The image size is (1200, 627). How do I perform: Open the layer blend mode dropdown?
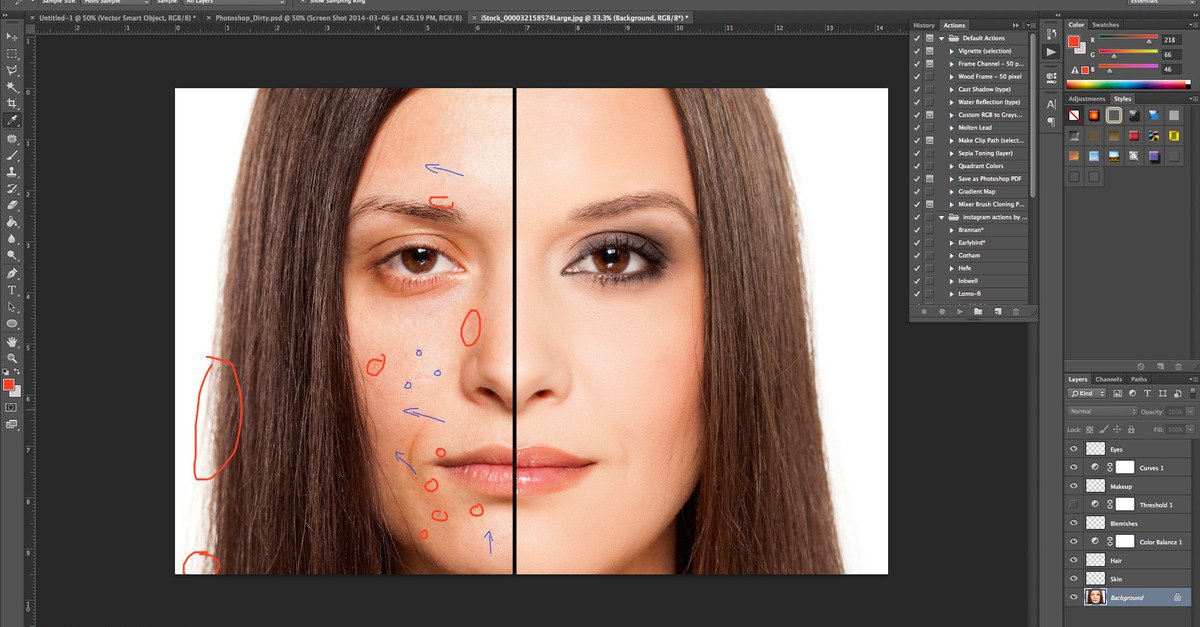(1102, 411)
